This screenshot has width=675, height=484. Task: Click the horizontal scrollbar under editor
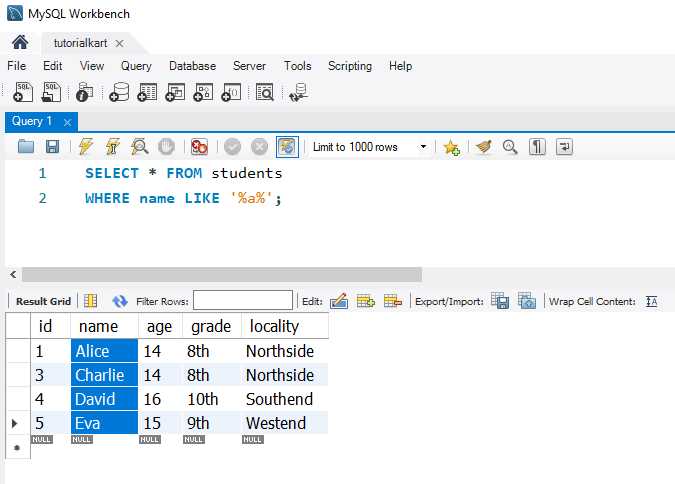221,274
